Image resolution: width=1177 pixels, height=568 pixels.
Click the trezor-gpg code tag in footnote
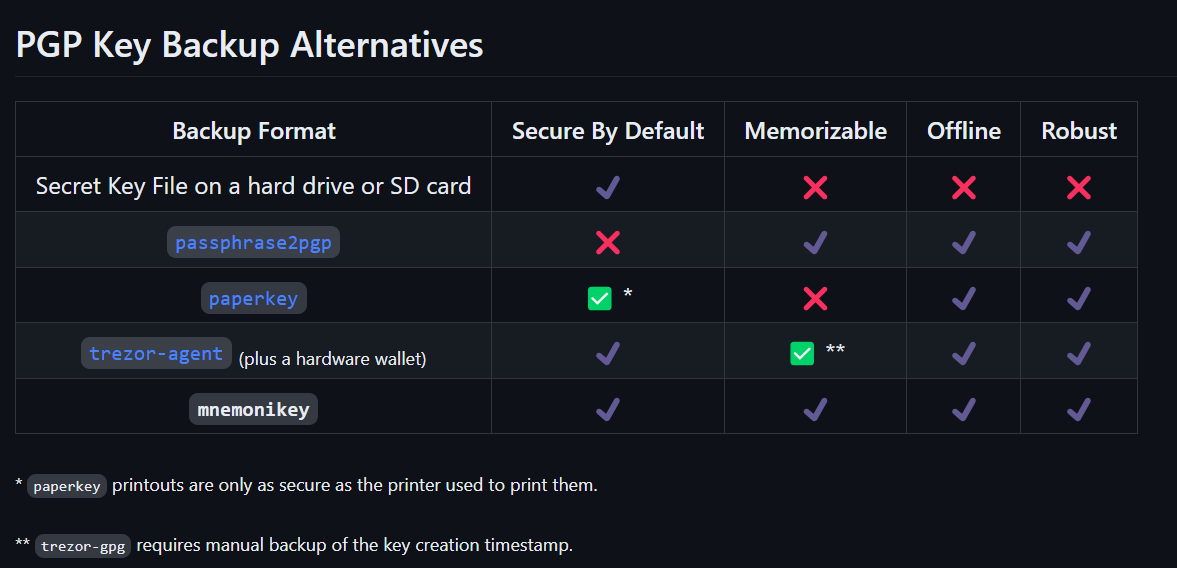coord(83,547)
